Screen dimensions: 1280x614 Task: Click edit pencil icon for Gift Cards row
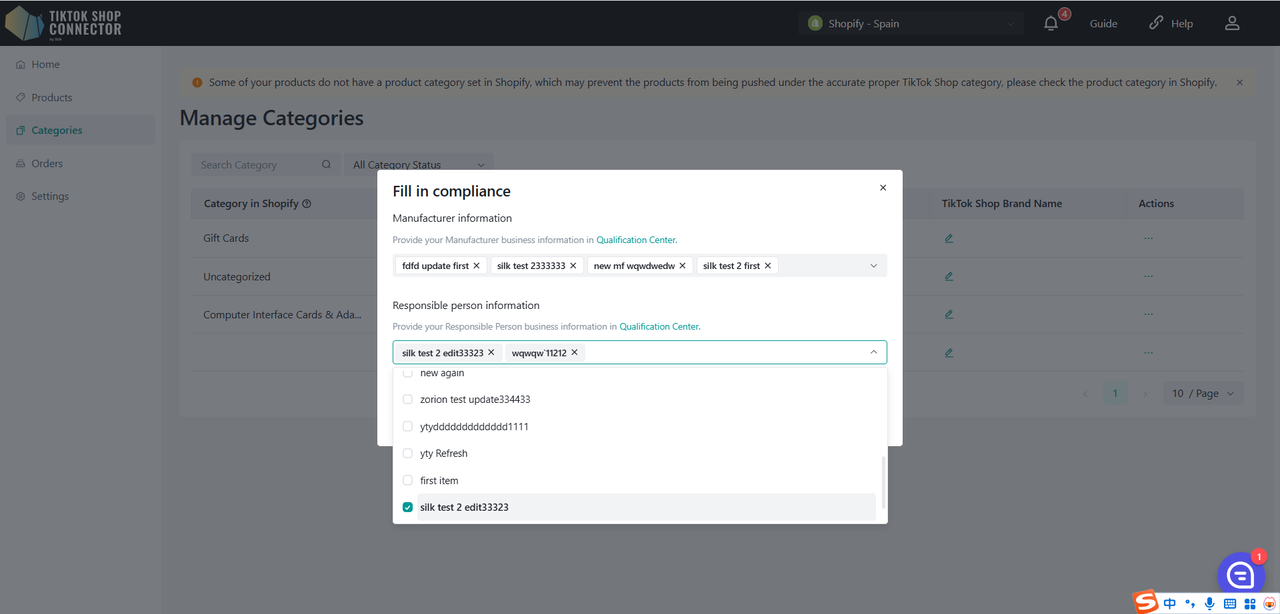click(x=949, y=238)
